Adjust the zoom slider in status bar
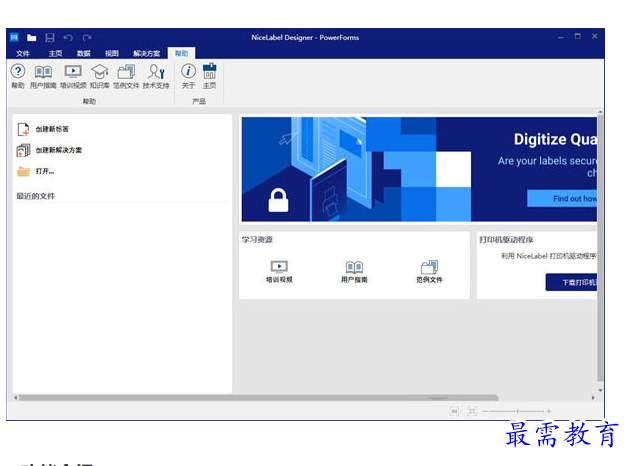The image size is (627, 466). pyautogui.click(x=517, y=411)
